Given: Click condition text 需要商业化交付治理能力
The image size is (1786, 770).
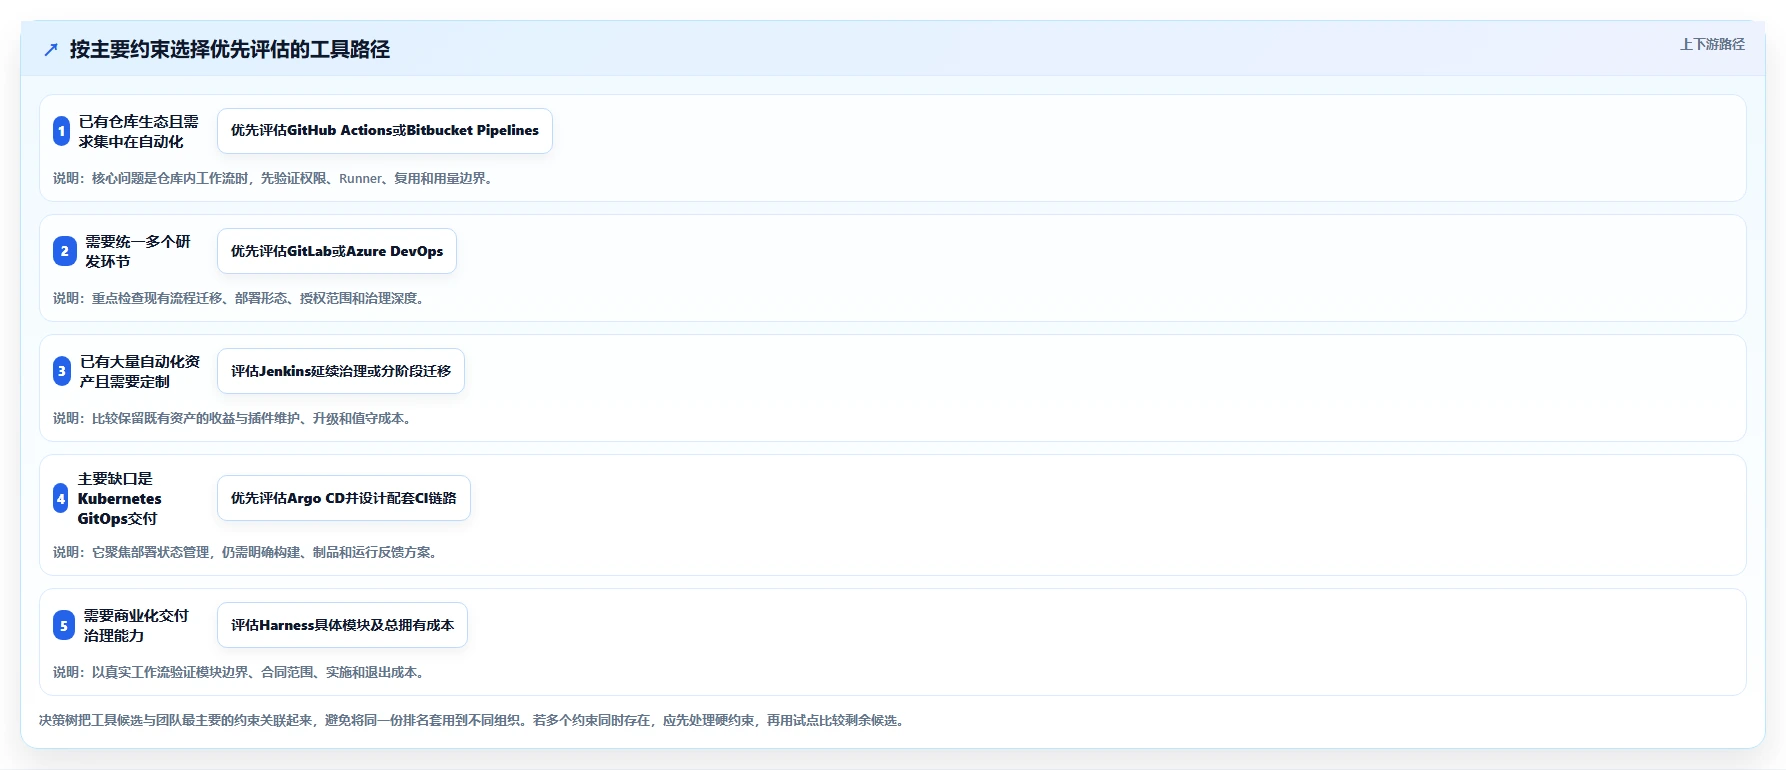Looking at the screenshot, I should pos(136,625).
